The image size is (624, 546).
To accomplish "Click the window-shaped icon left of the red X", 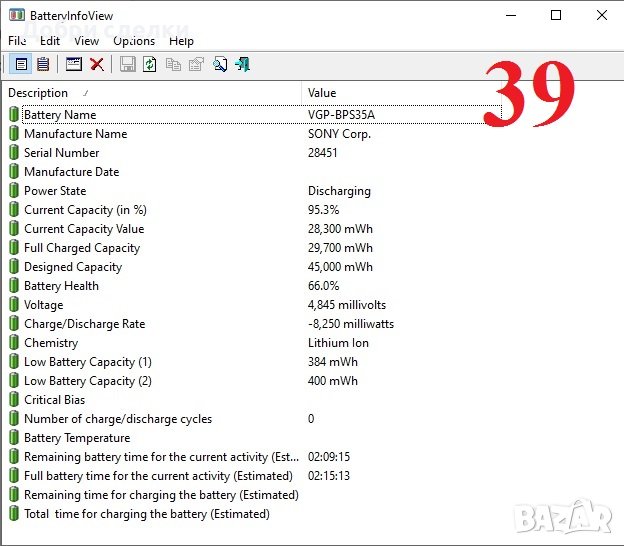I will (74, 64).
